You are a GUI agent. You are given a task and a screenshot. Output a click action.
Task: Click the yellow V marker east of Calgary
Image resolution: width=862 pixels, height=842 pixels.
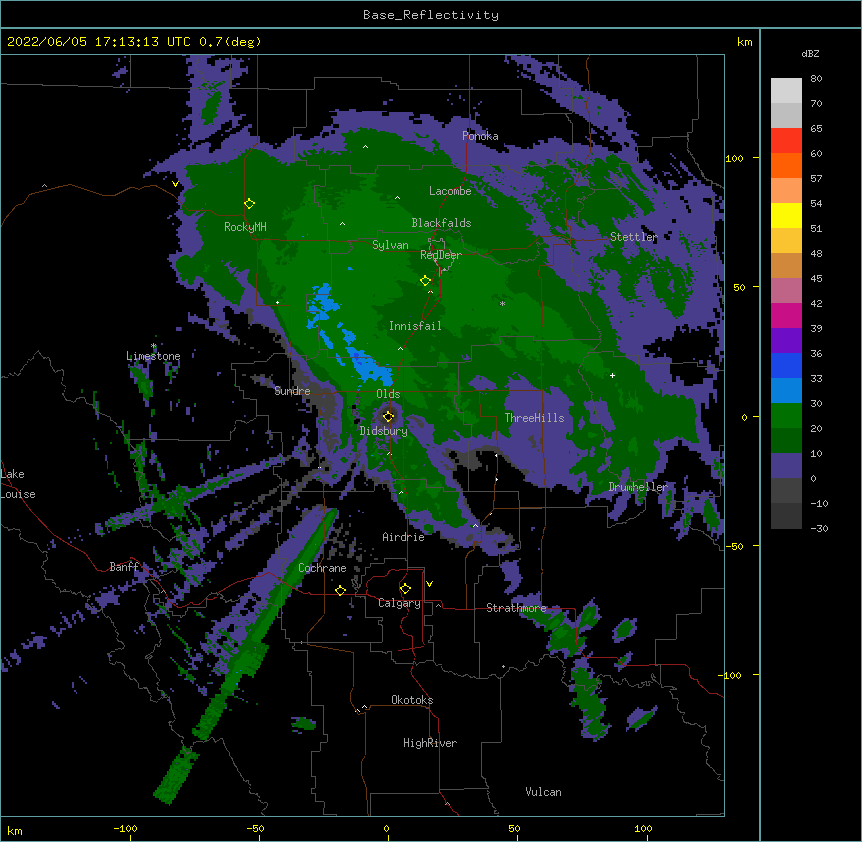point(429,584)
